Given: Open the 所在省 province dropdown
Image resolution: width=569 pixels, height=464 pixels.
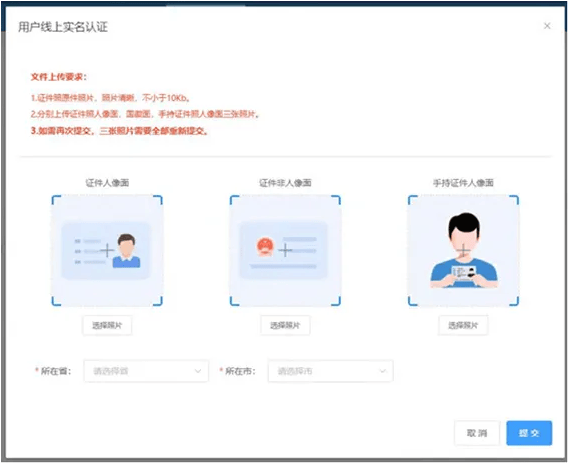Looking at the screenshot, I should 146,371.
